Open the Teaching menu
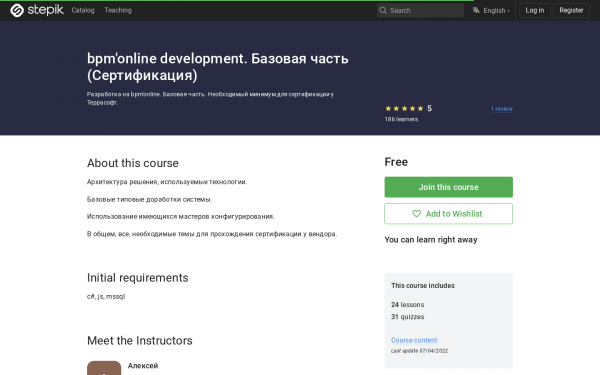The image size is (600, 375). (x=118, y=10)
